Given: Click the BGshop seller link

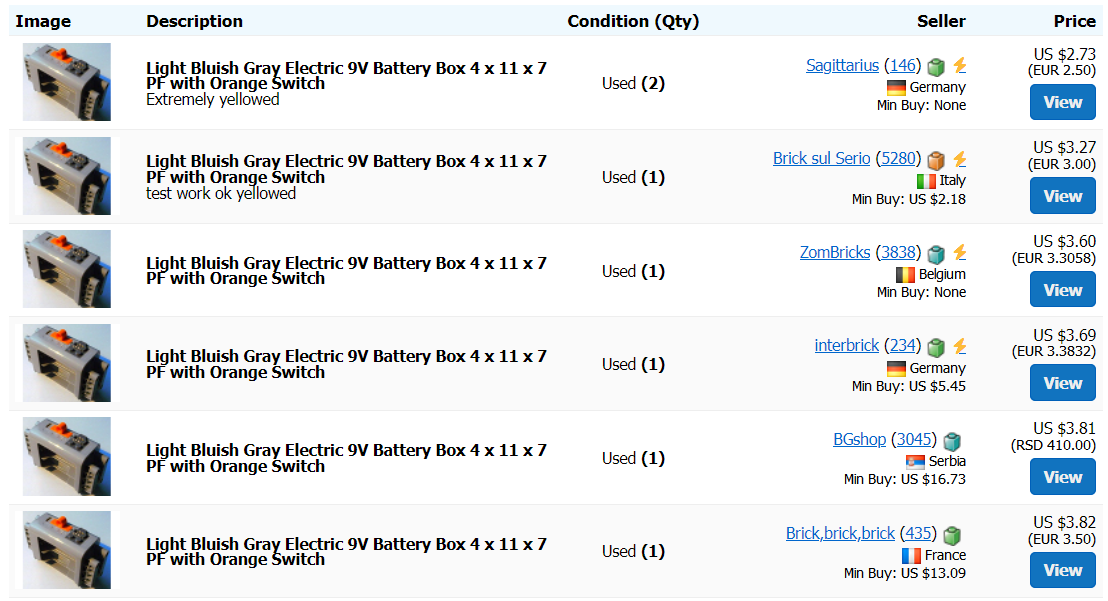Looking at the screenshot, I should [x=859, y=440].
